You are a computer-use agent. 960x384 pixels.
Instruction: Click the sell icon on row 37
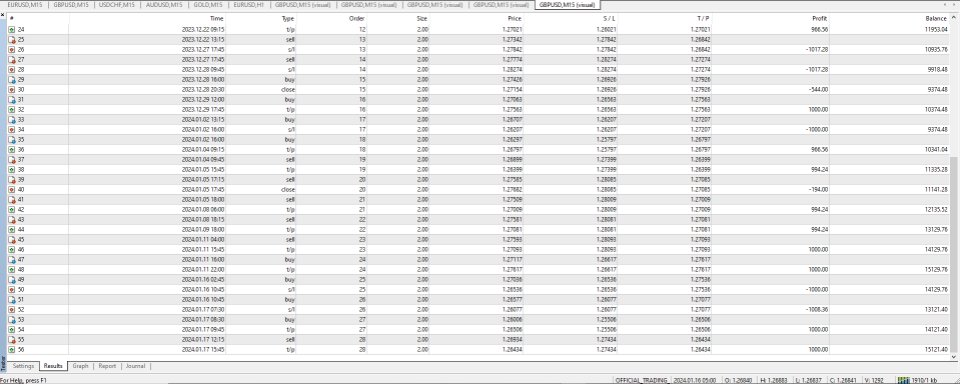coord(12,159)
